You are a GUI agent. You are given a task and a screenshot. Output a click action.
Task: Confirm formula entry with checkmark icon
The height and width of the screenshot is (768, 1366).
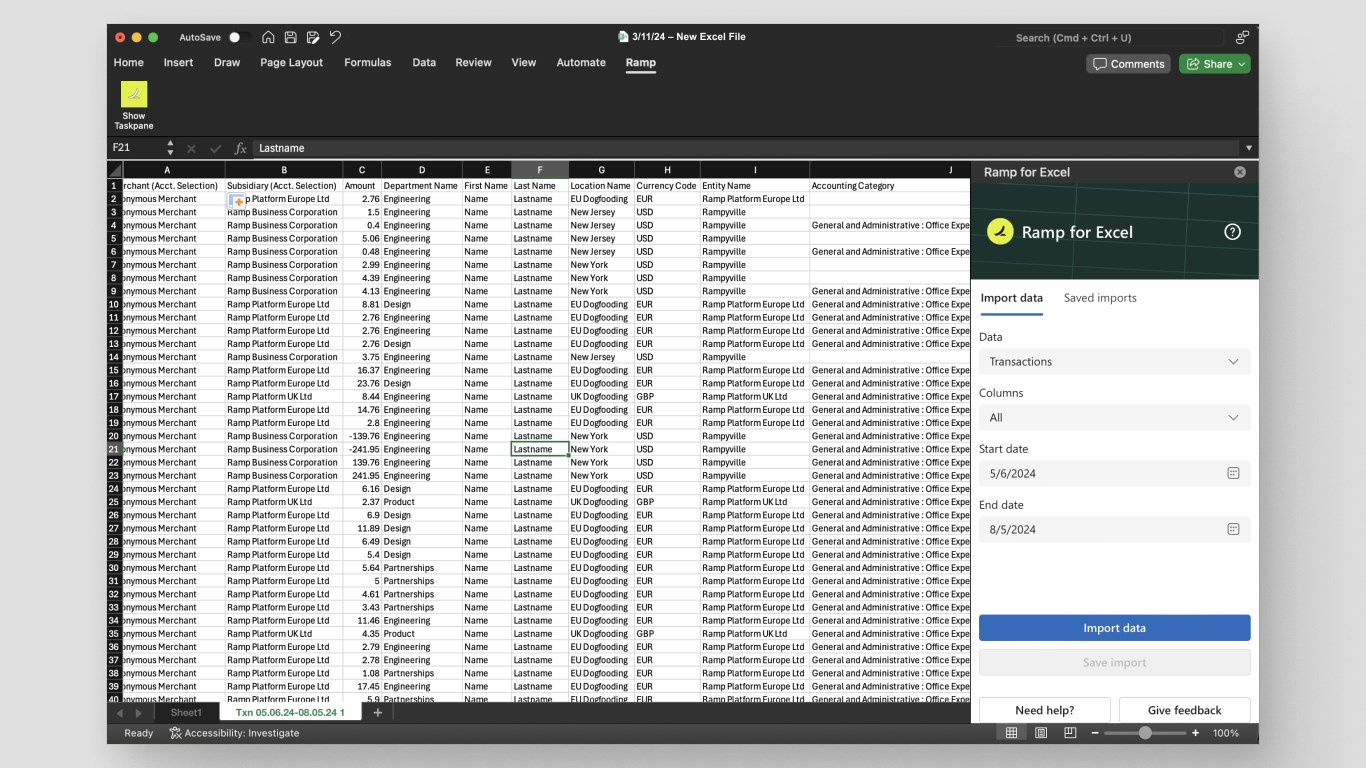point(215,148)
